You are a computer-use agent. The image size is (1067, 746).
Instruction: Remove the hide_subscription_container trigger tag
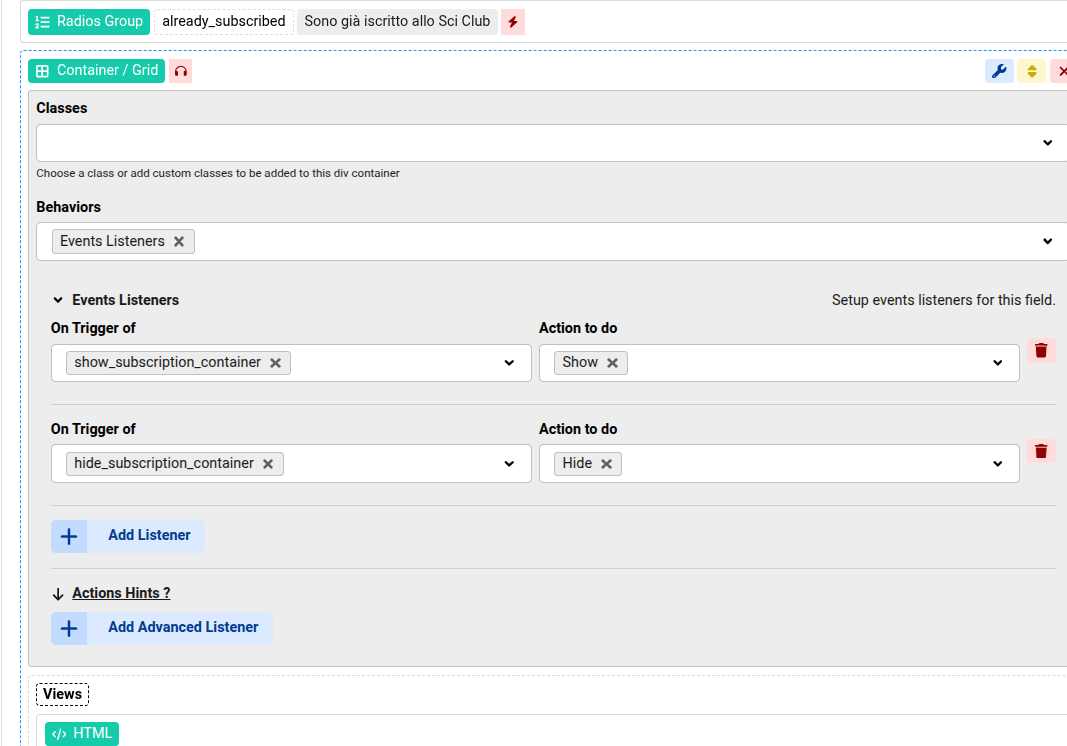[268, 464]
